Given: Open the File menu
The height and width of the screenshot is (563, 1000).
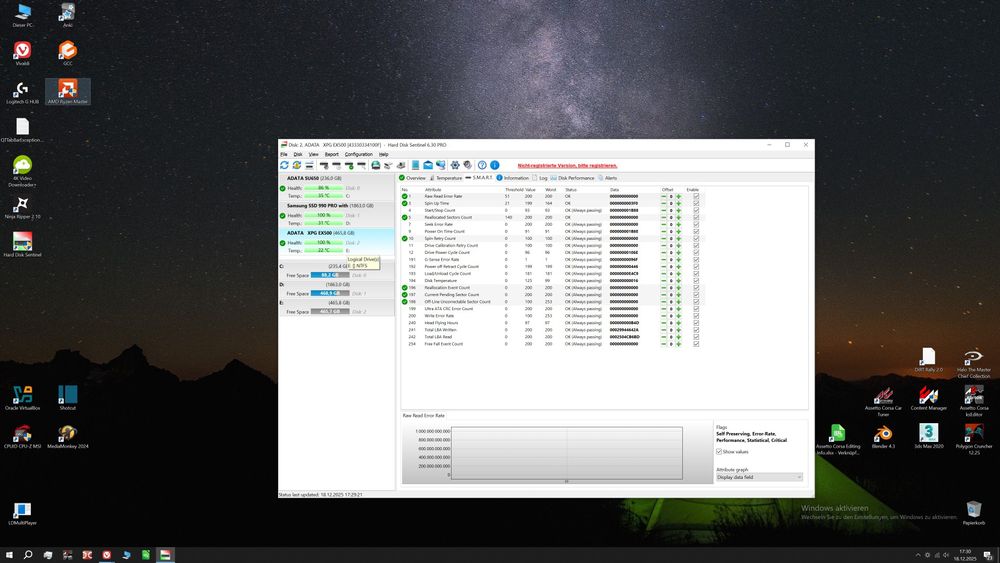Looking at the screenshot, I should (284, 154).
